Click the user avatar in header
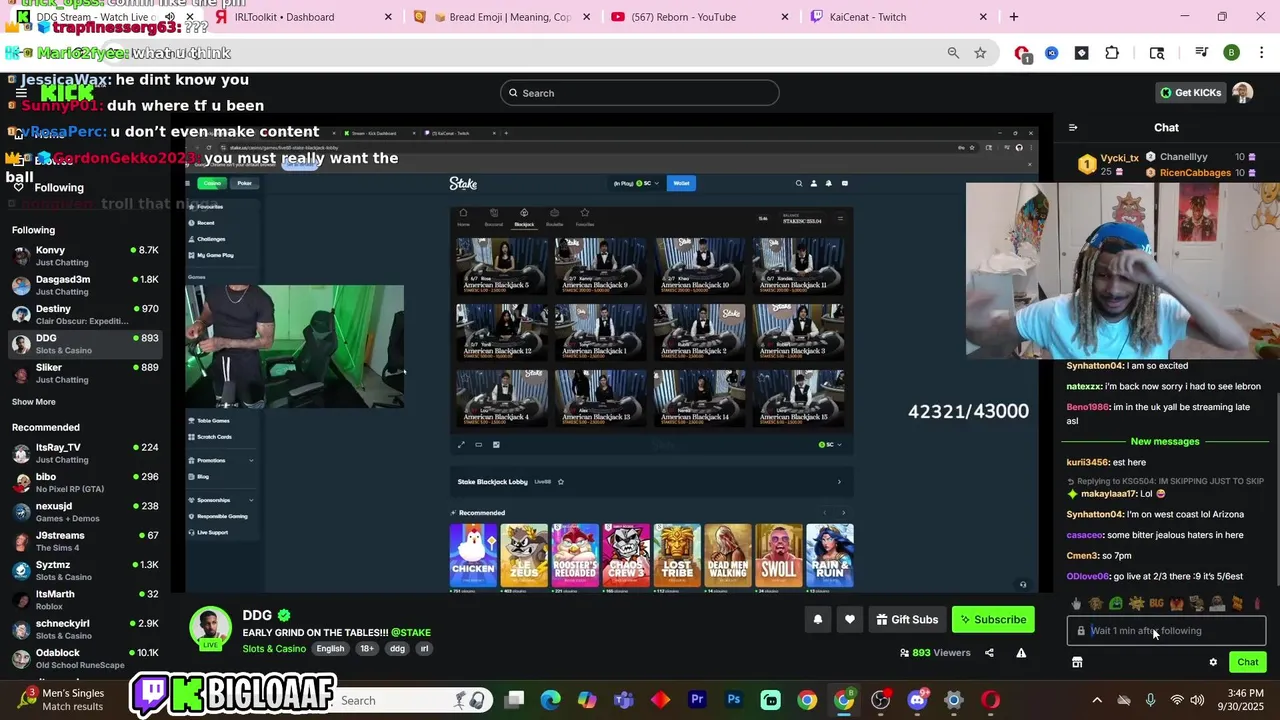 (x=1243, y=93)
